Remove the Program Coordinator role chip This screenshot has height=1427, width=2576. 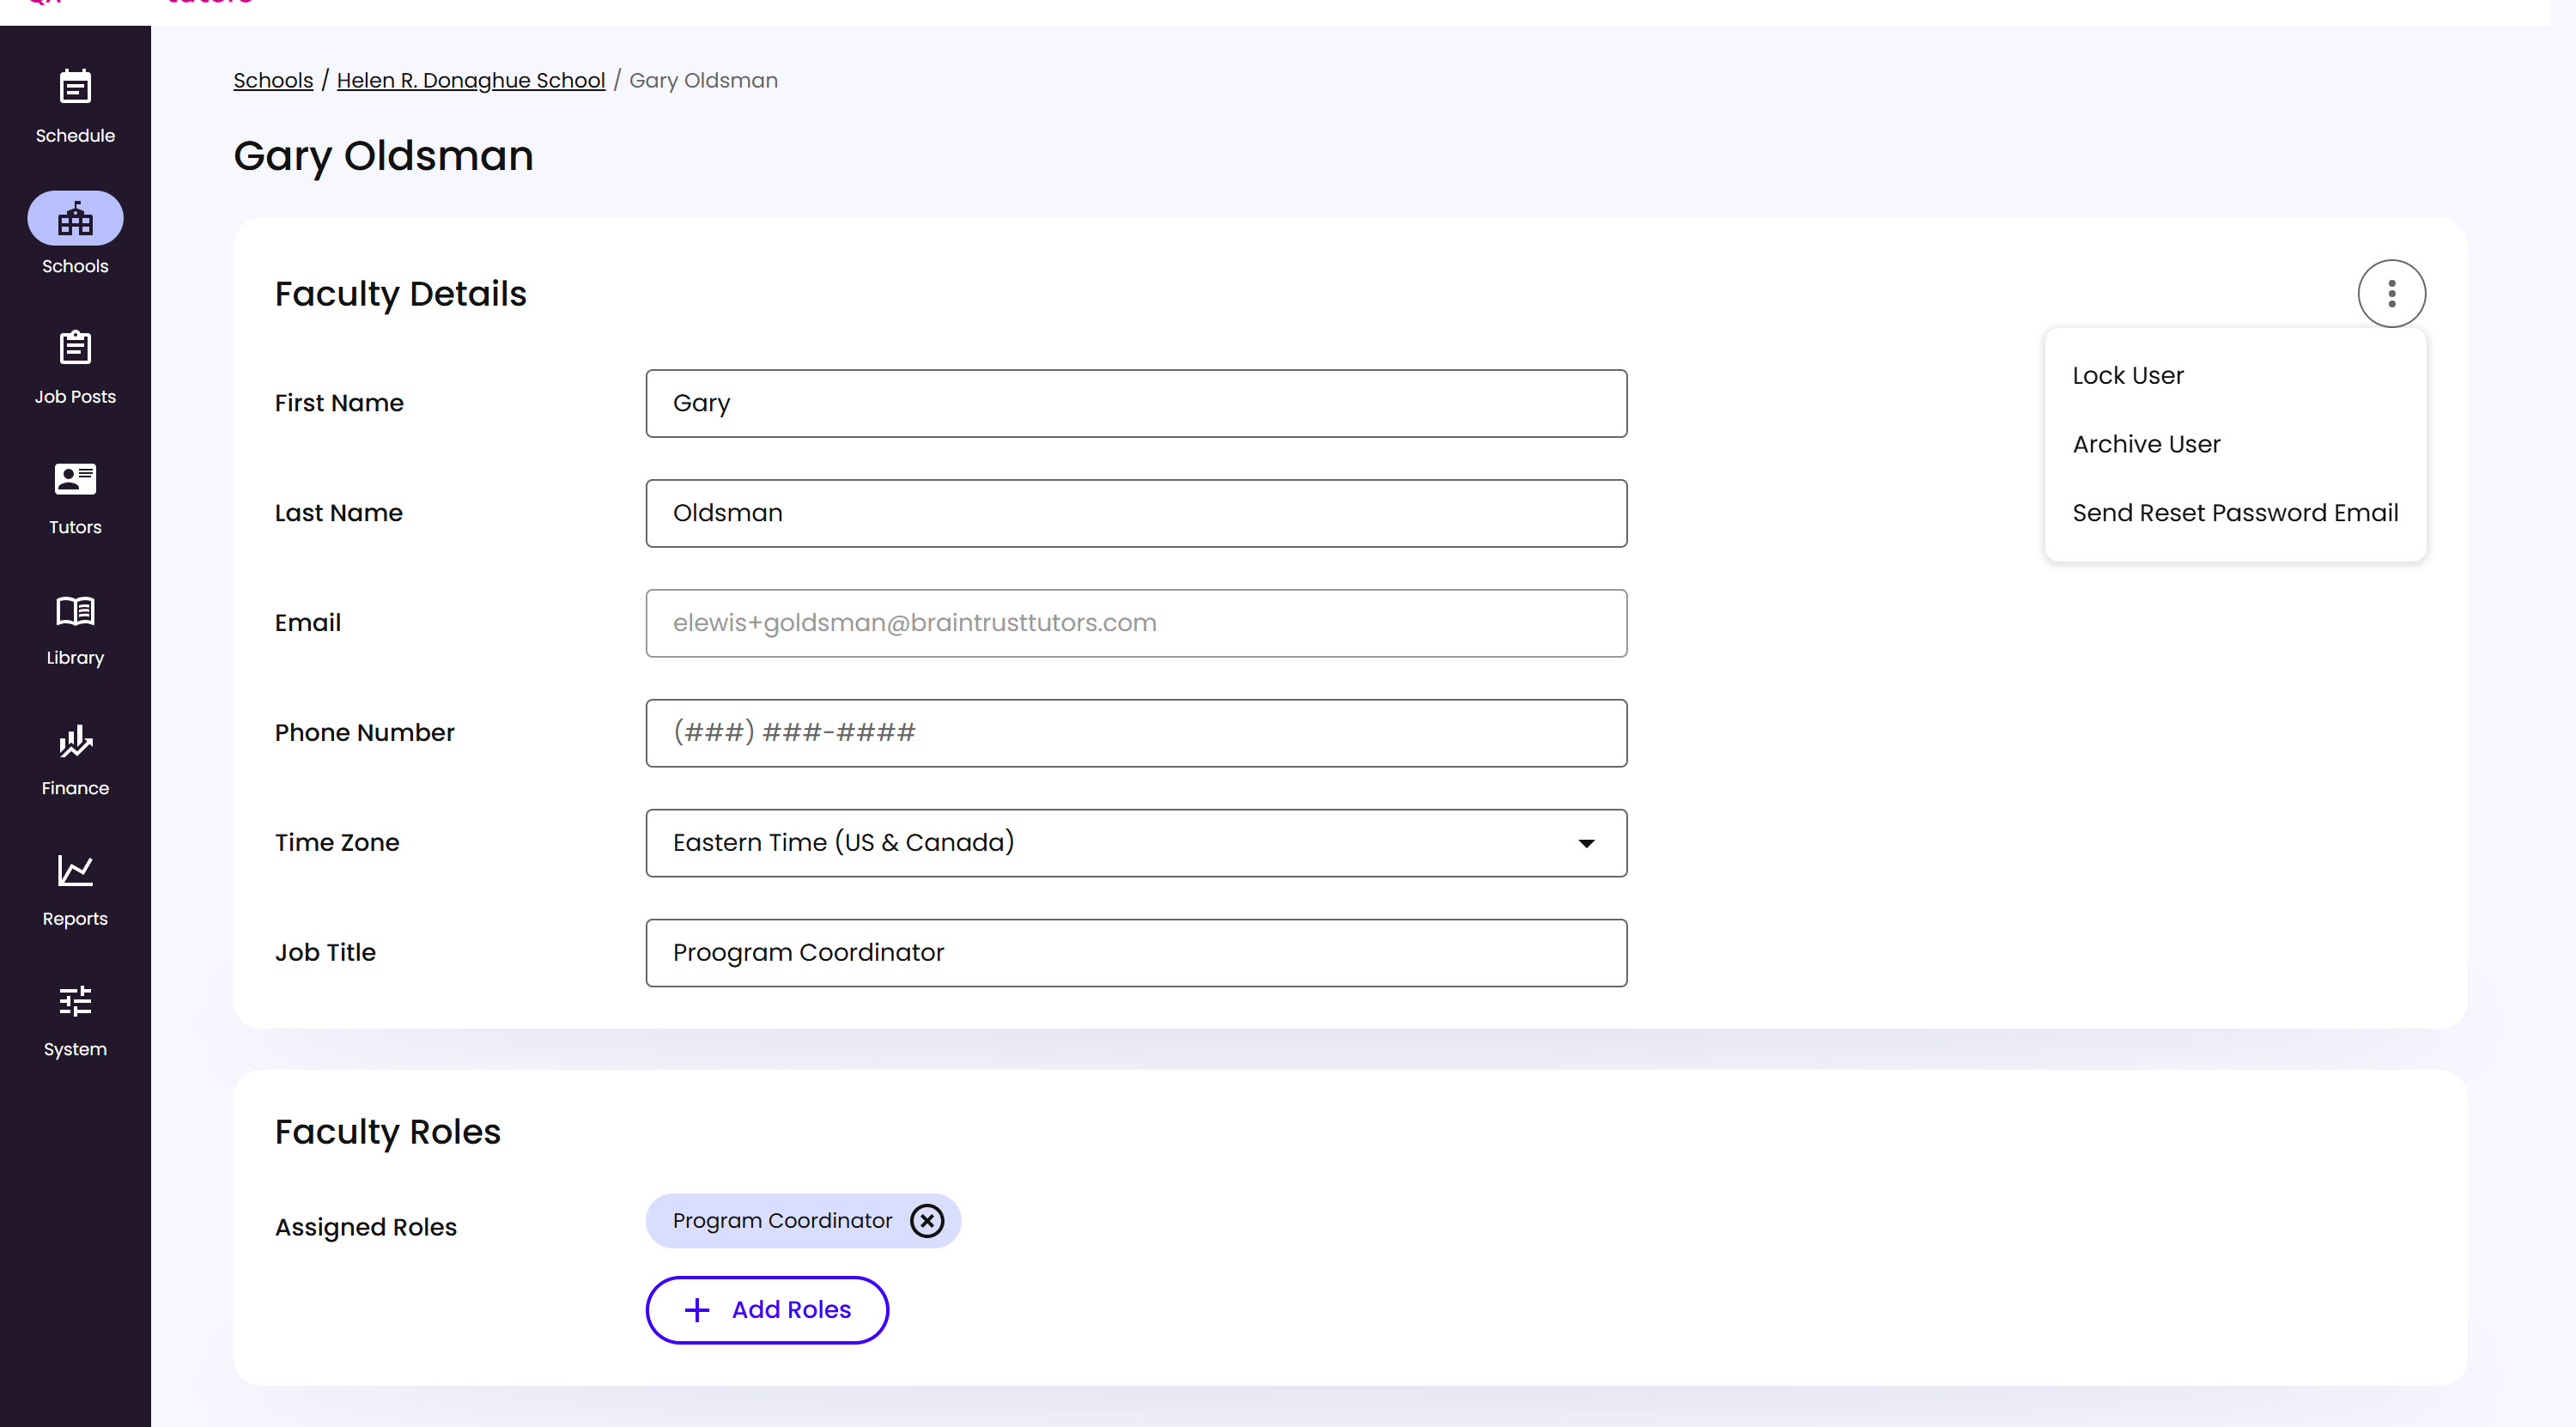pyautogui.click(x=927, y=1220)
